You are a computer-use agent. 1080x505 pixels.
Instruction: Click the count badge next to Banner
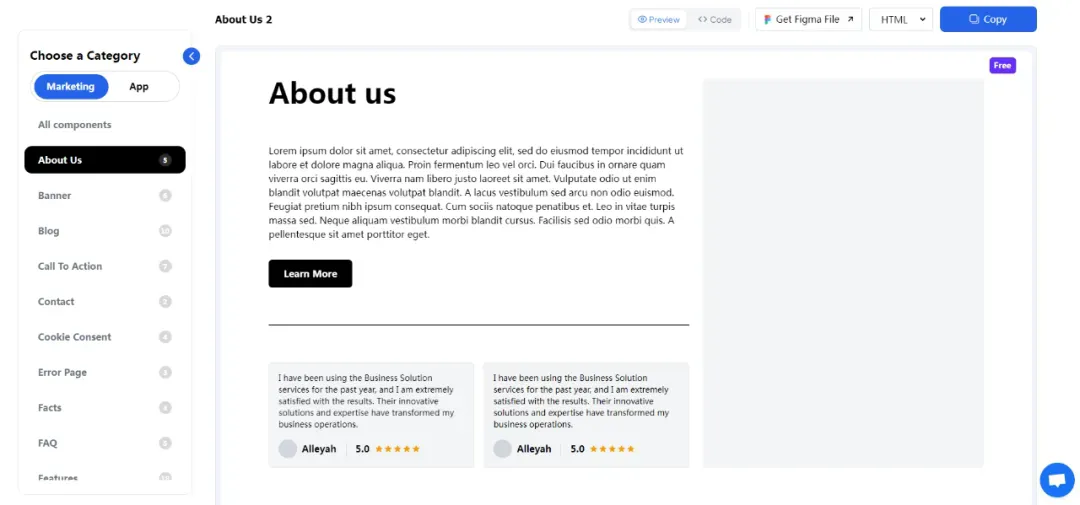[165, 196]
